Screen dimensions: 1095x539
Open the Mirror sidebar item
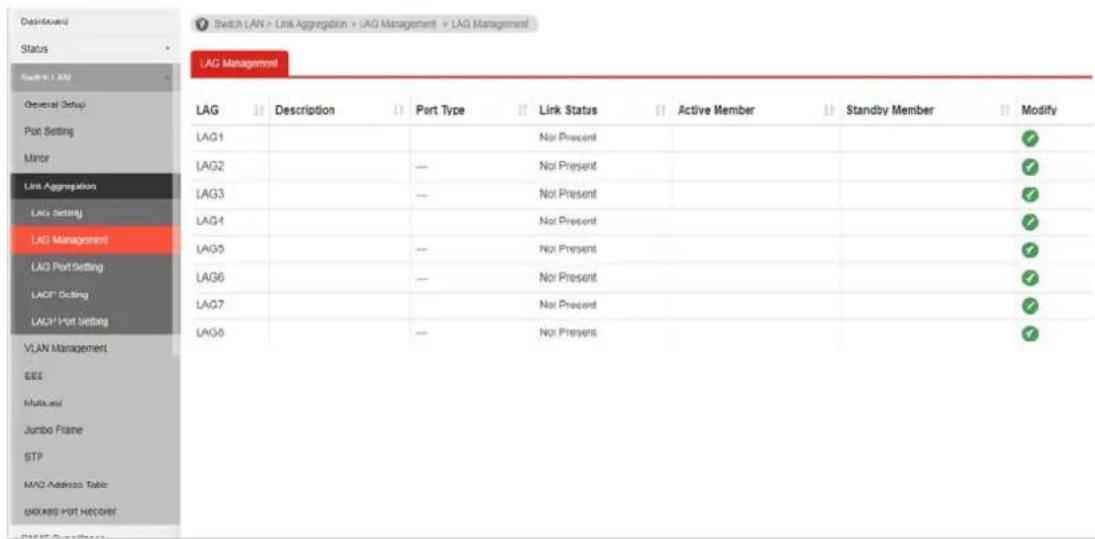pos(36,158)
